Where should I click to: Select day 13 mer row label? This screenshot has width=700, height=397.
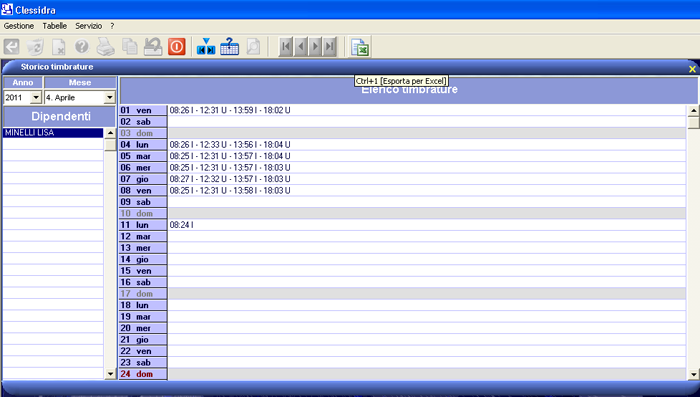pos(143,248)
